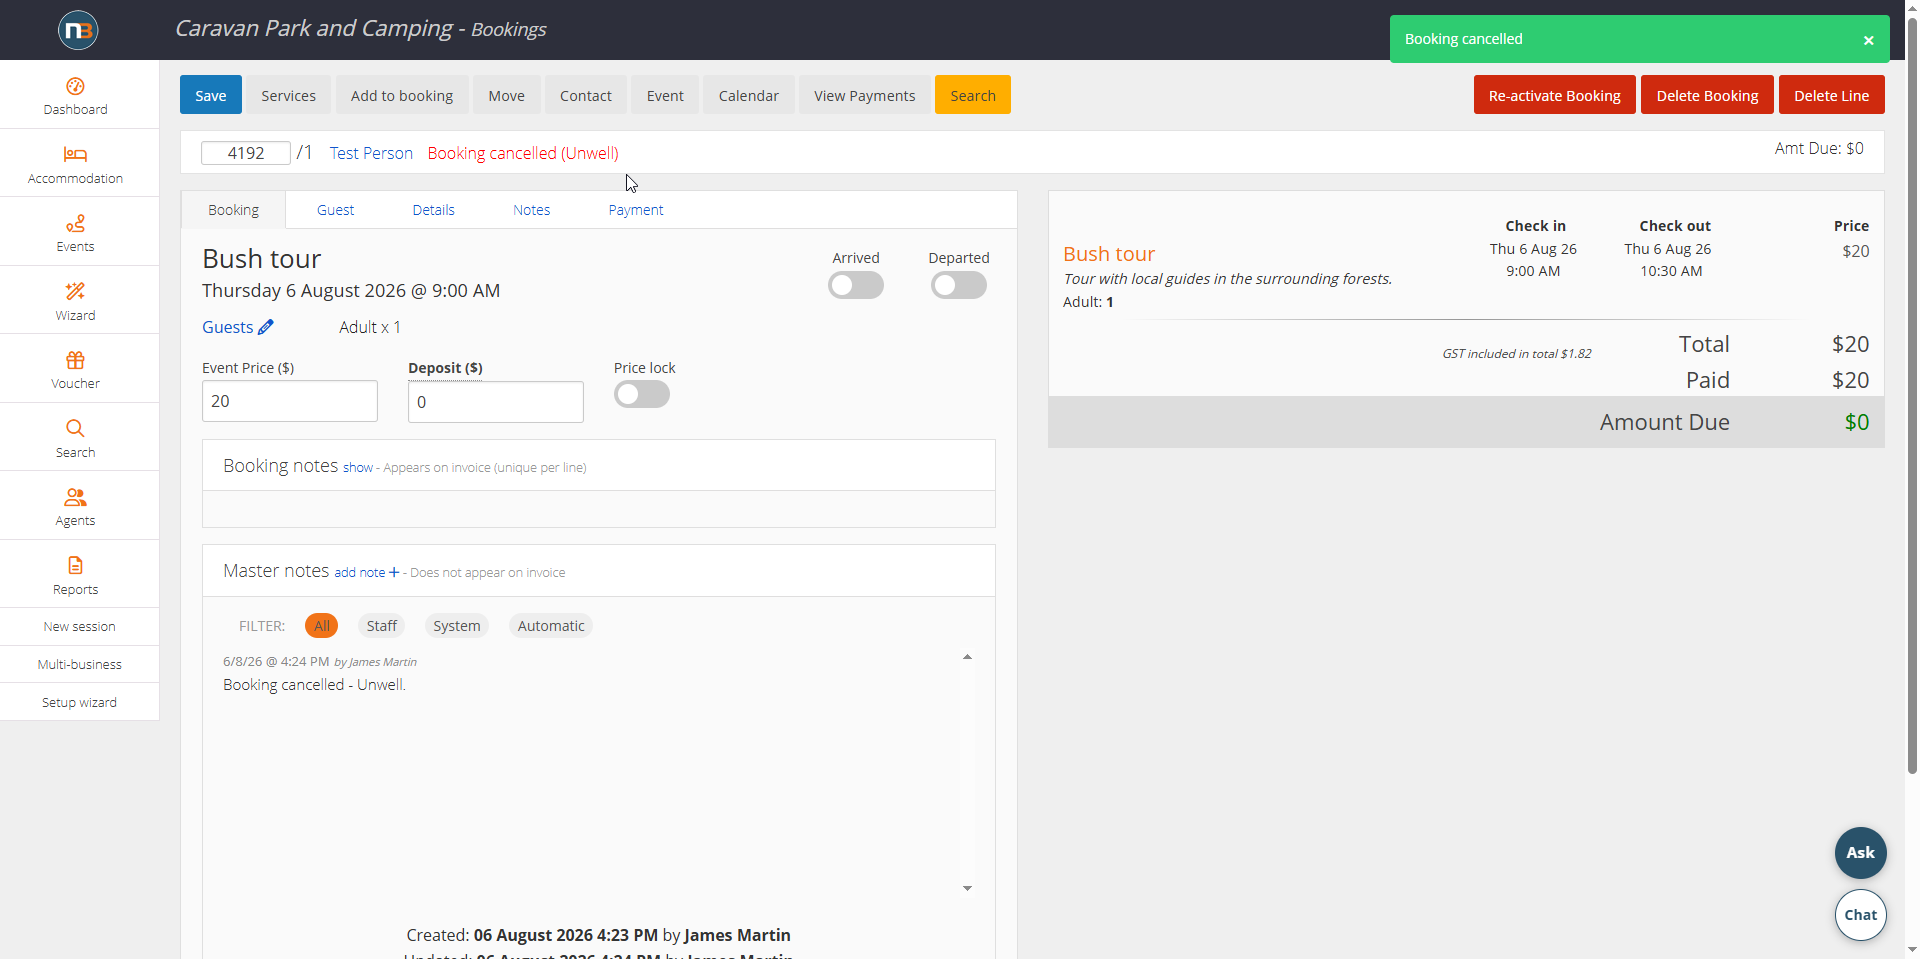Viewport: 1920px width, 959px height.
Task: Open the Agents people icon
Action: coord(75,497)
